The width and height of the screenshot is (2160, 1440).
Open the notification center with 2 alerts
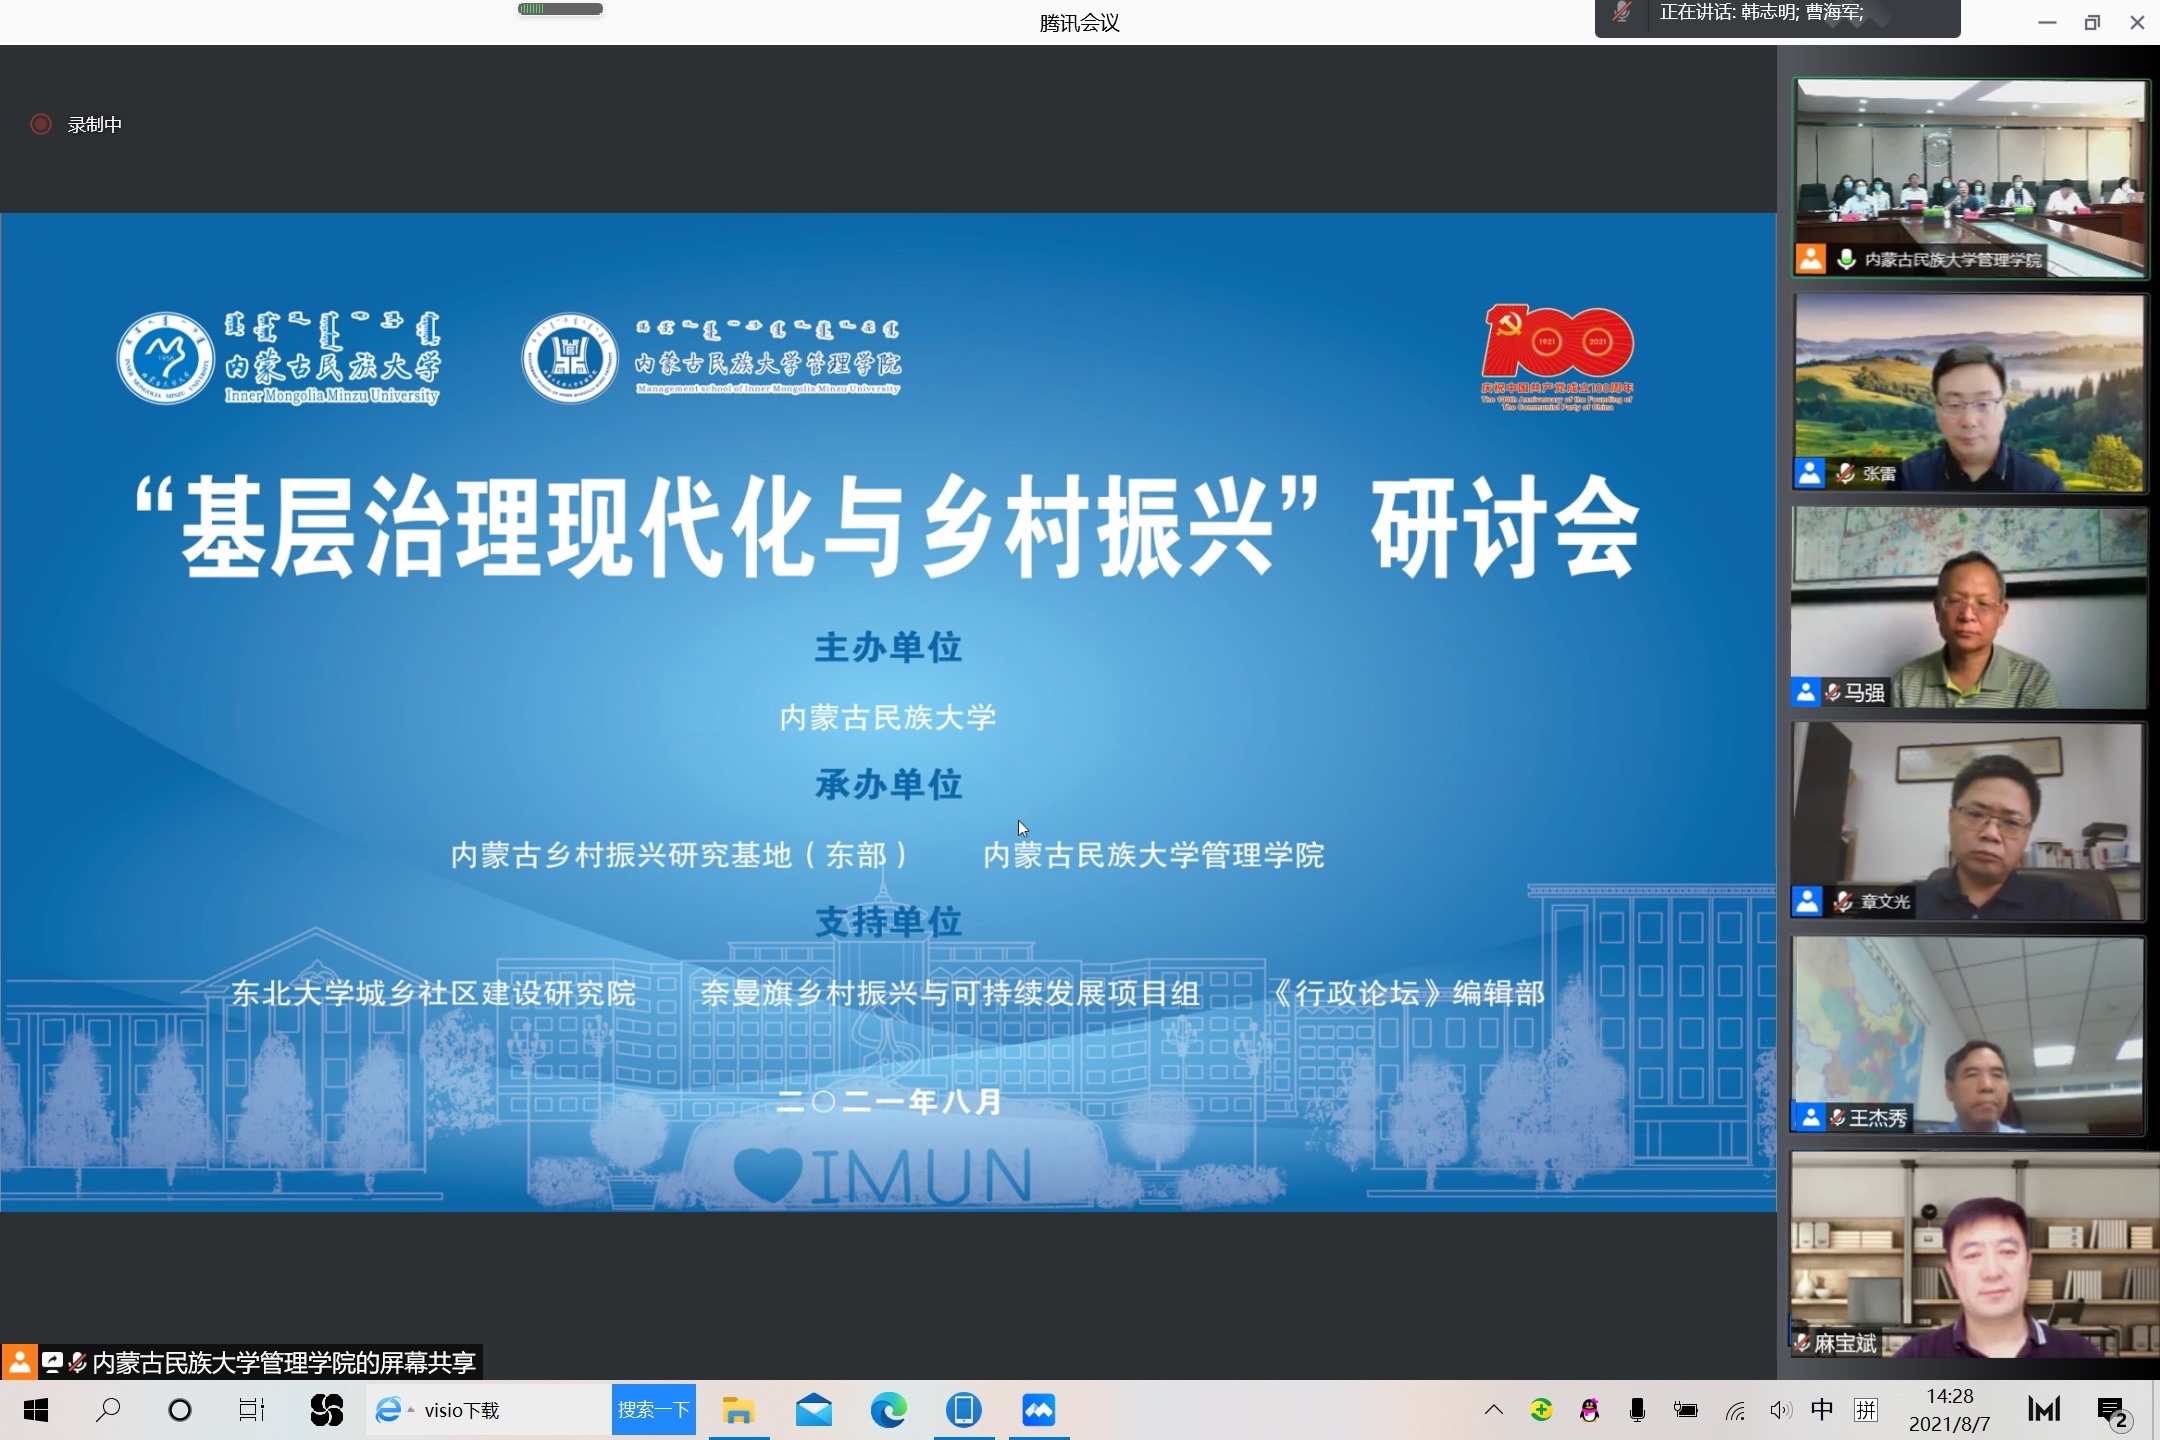point(2112,1411)
